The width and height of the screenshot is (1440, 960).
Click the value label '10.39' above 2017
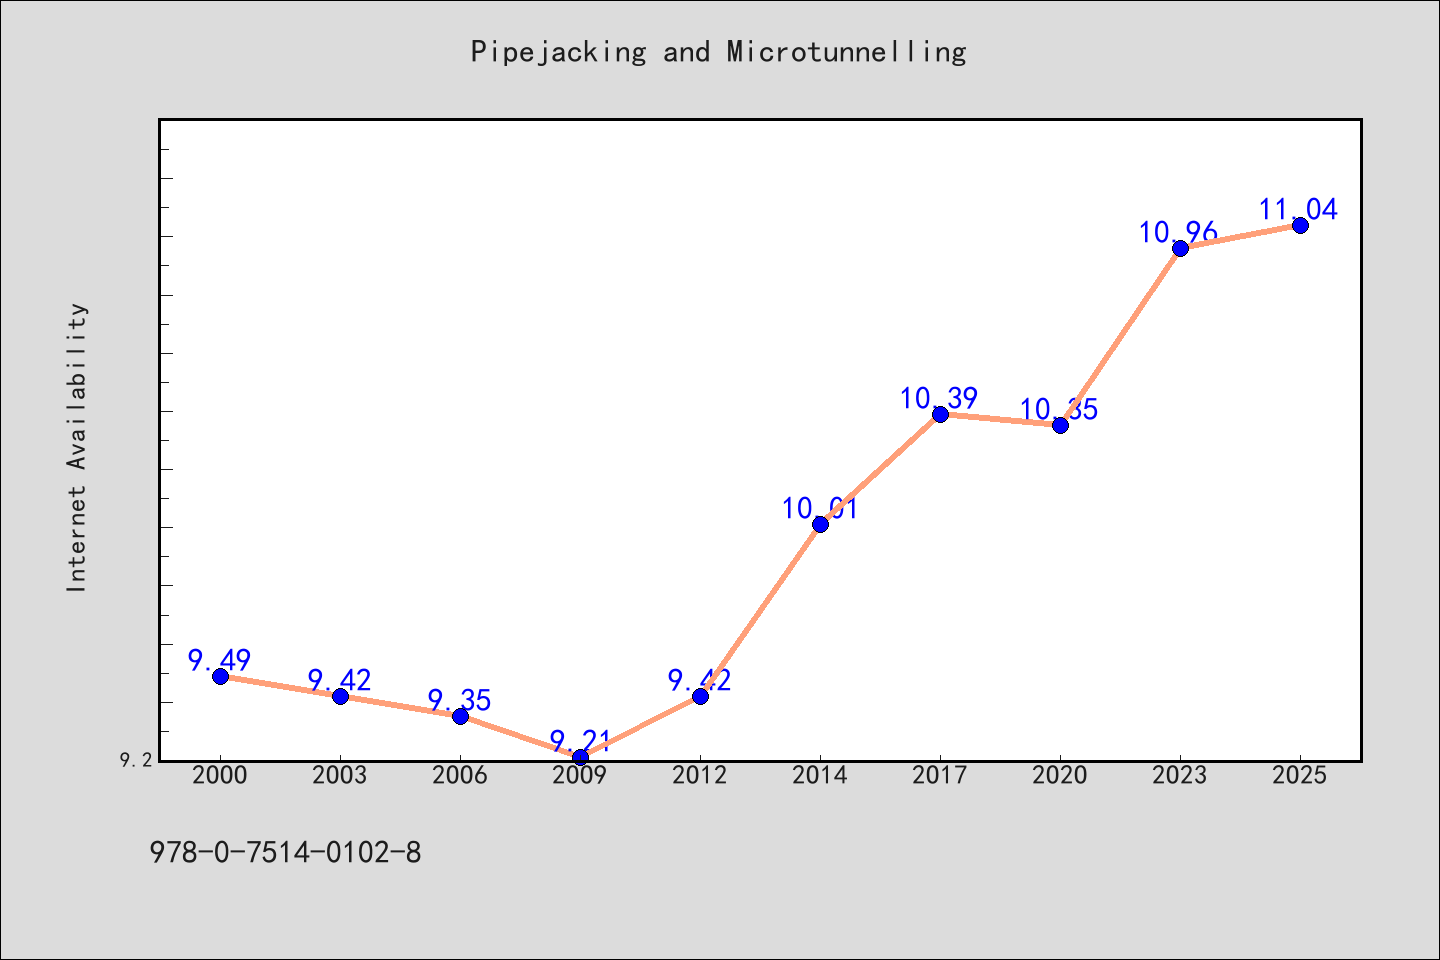[939, 399]
